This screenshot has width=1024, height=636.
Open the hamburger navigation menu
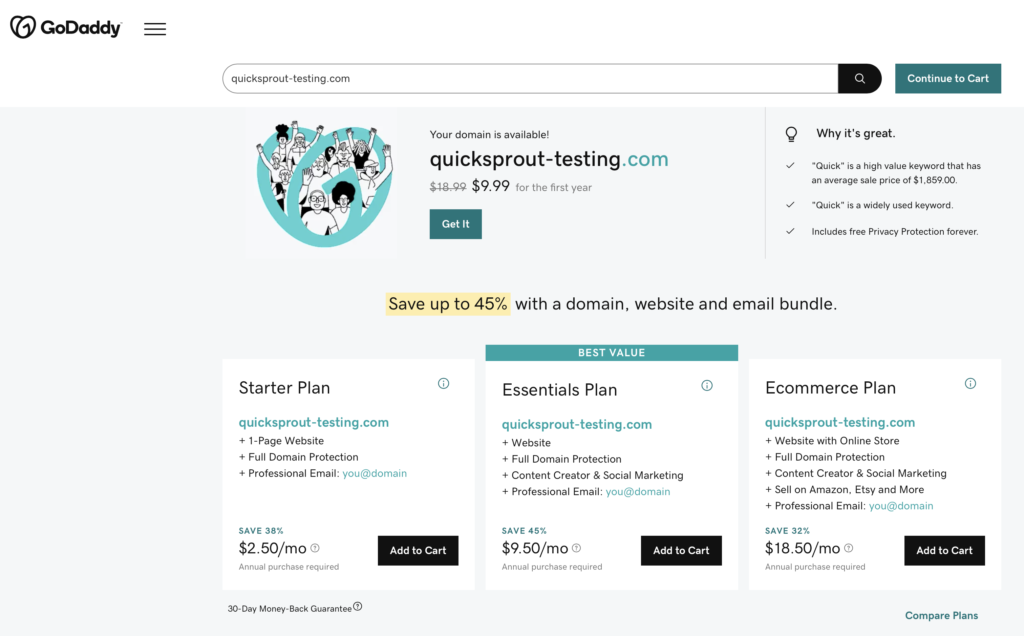[x=155, y=29]
